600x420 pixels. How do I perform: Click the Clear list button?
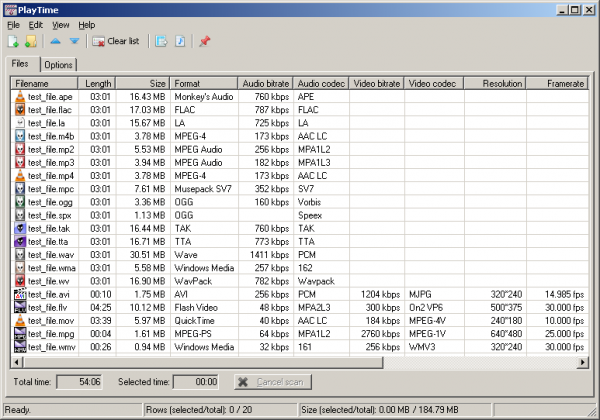(115, 41)
